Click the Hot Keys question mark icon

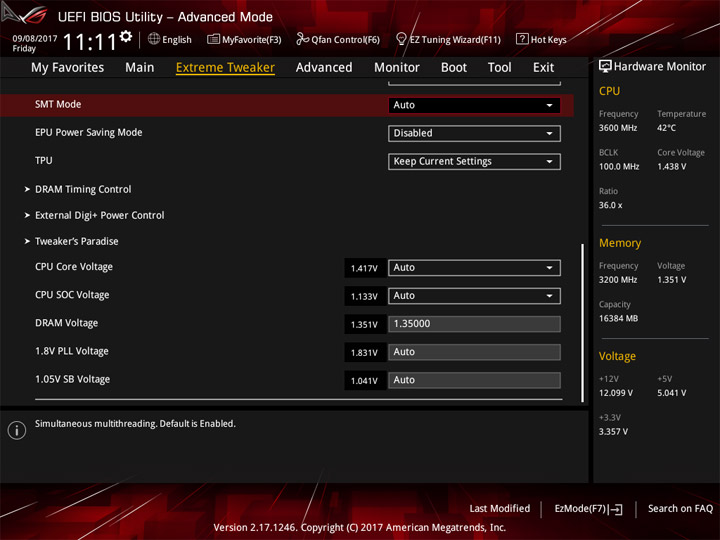pyautogui.click(x=522, y=39)
